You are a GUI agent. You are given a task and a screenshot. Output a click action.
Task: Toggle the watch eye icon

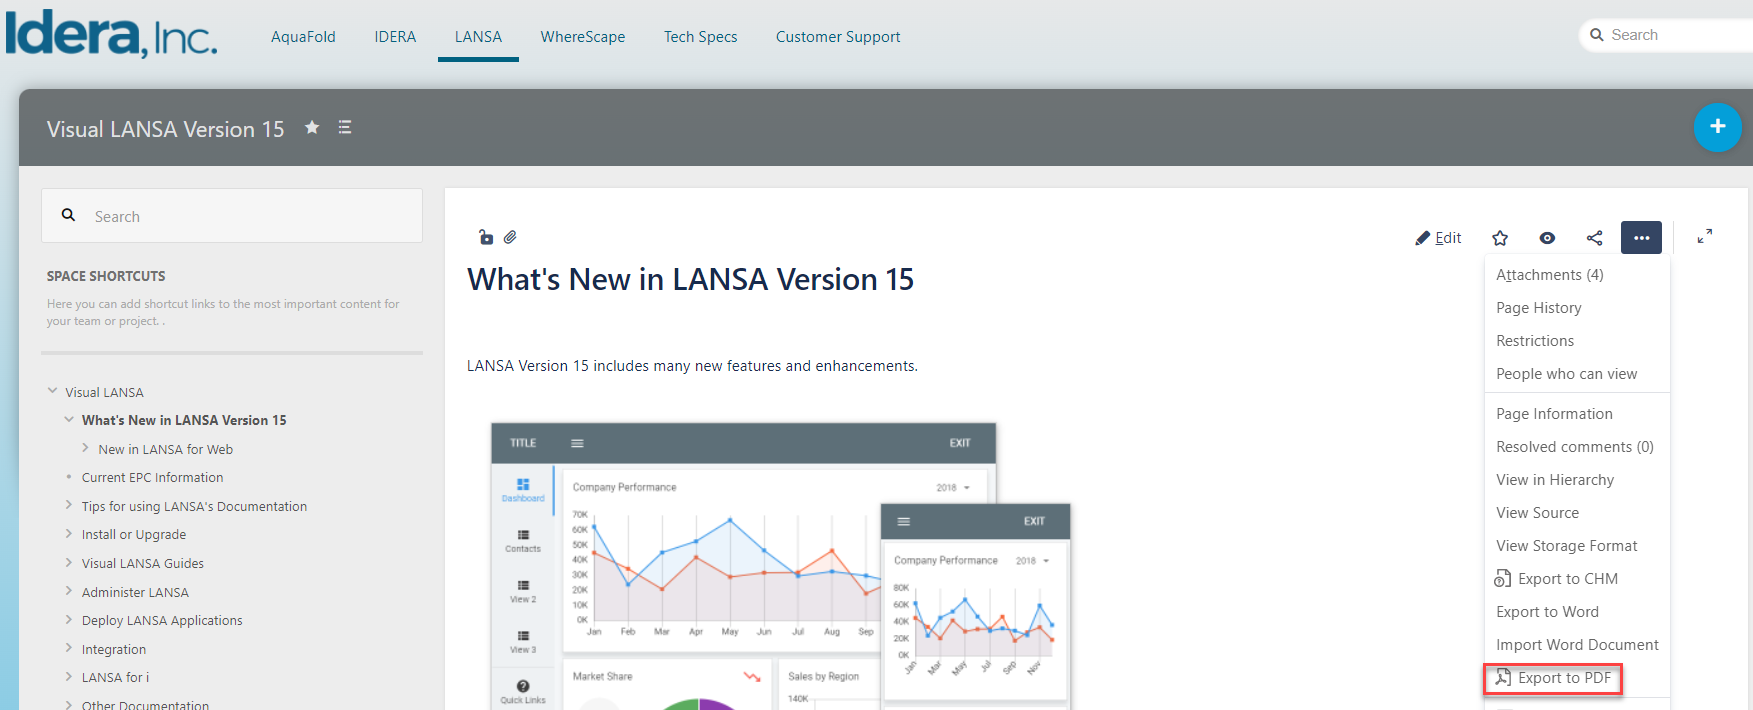coord(1547,238)
